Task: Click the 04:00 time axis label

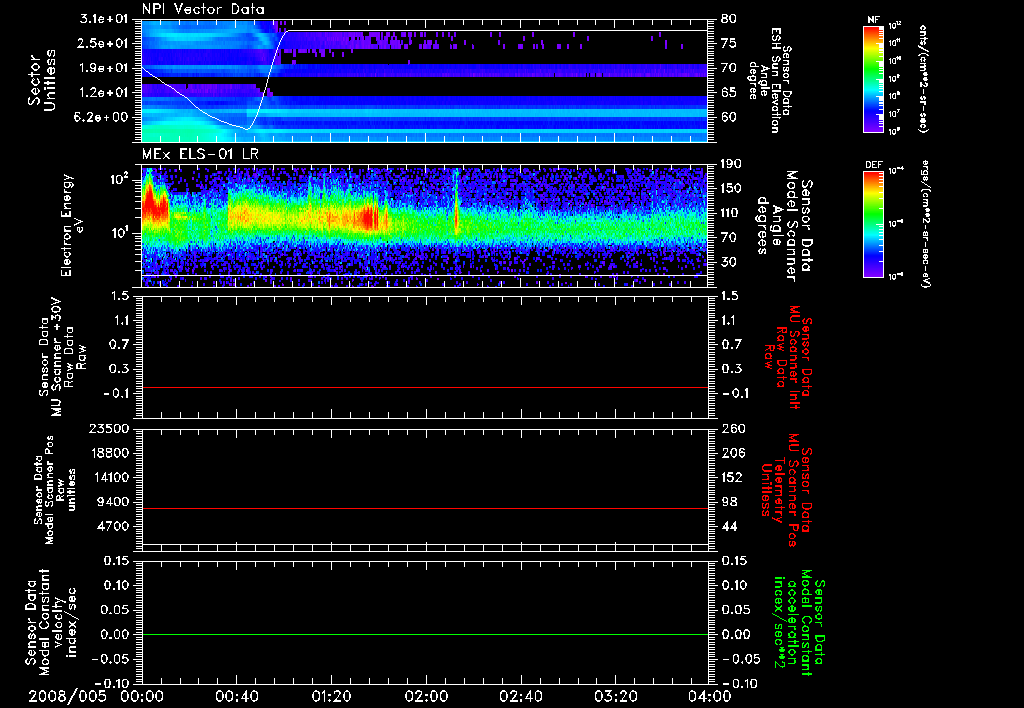Action: pyautogui.click(x=710, y=696)
